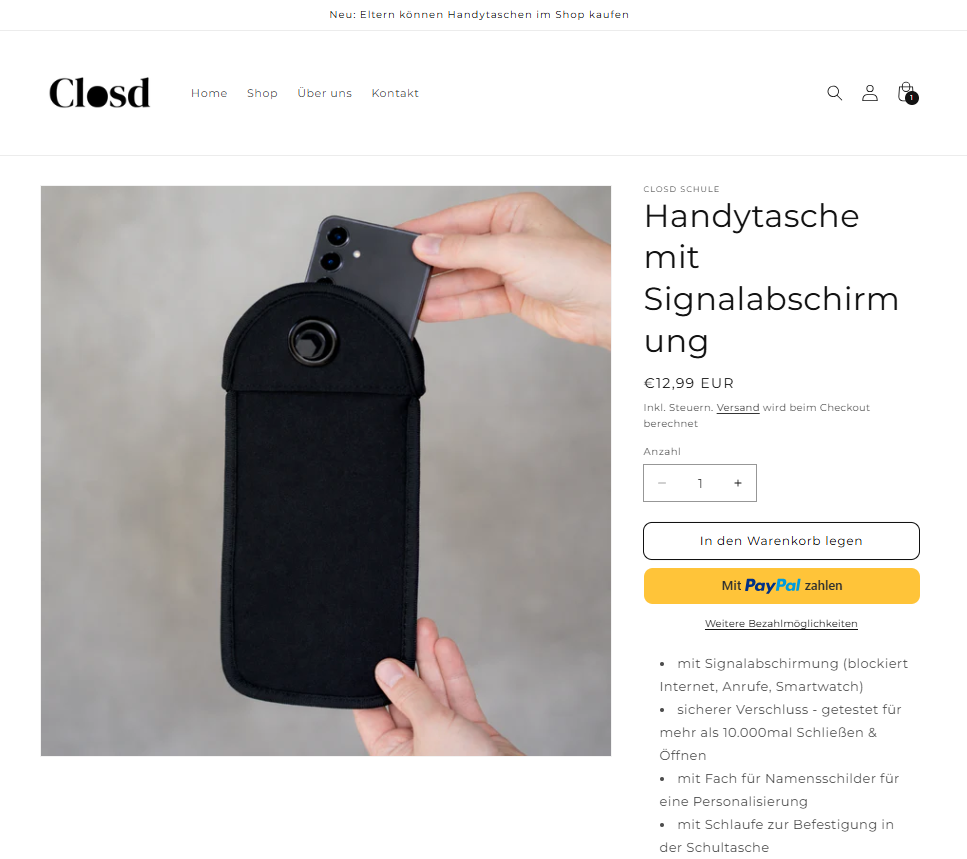The width and height of the screenshot is (967, 859).
Task: Open the Kontakt page
Action: tap(395, 93)
